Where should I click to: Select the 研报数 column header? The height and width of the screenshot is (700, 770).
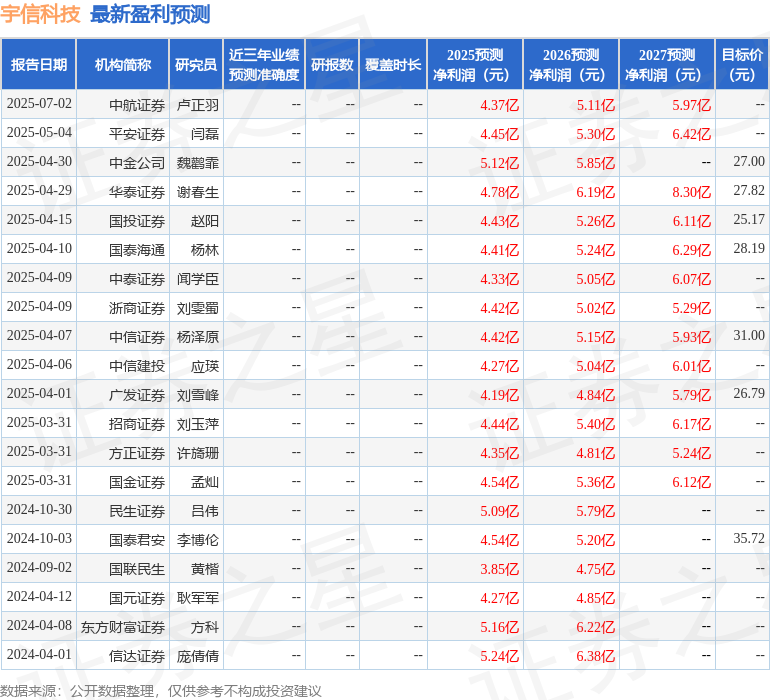coord(332,64)
